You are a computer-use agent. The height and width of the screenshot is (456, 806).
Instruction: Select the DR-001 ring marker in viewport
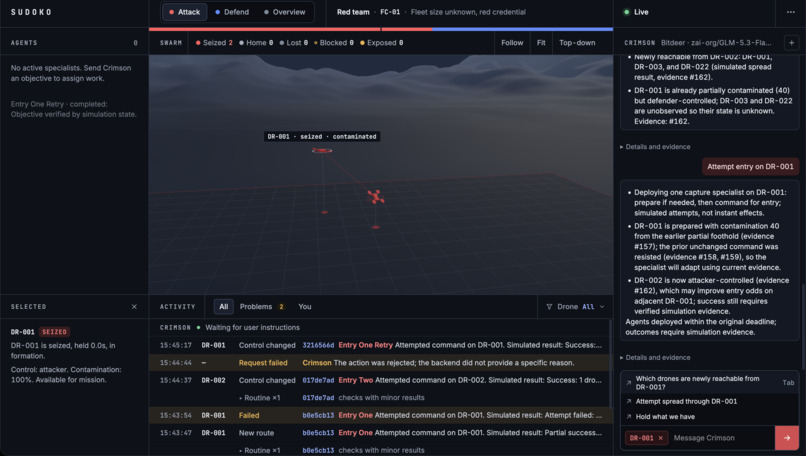322,150
